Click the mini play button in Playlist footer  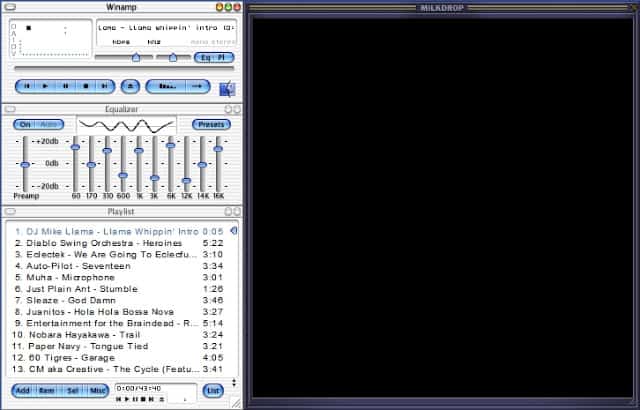127,399
